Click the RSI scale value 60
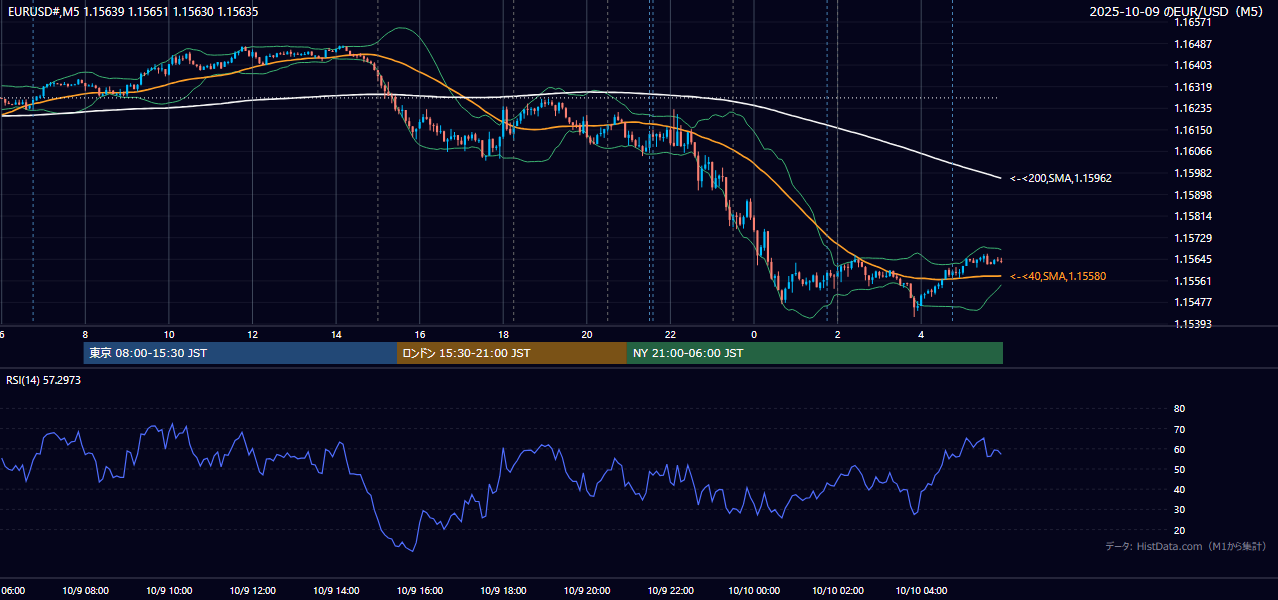 tap(1179, 449)
